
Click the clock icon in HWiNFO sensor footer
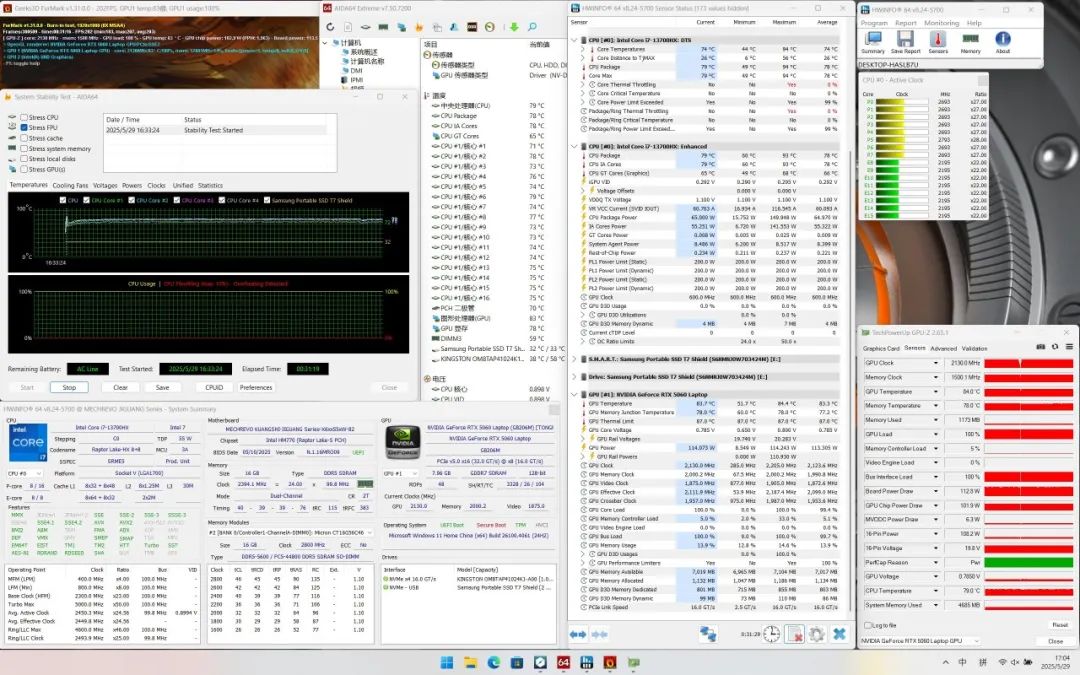point(771,634)
